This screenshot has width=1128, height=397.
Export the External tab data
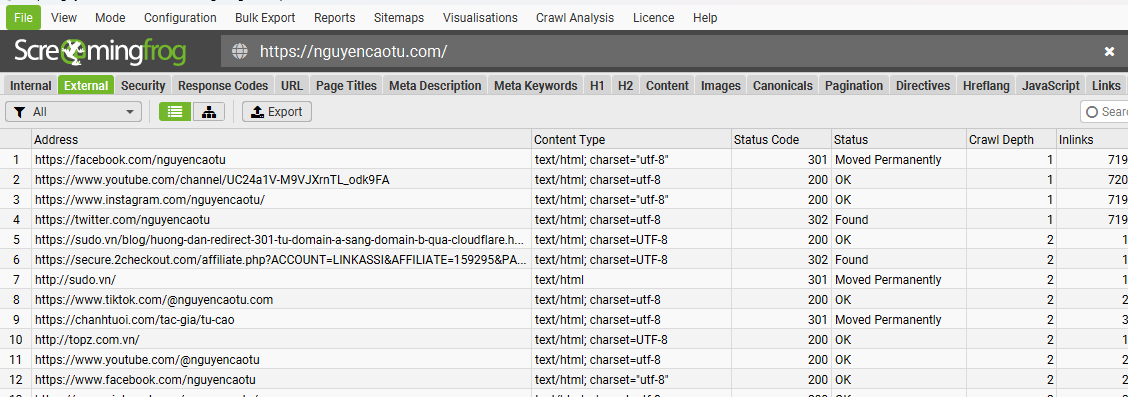pos(277,112)
